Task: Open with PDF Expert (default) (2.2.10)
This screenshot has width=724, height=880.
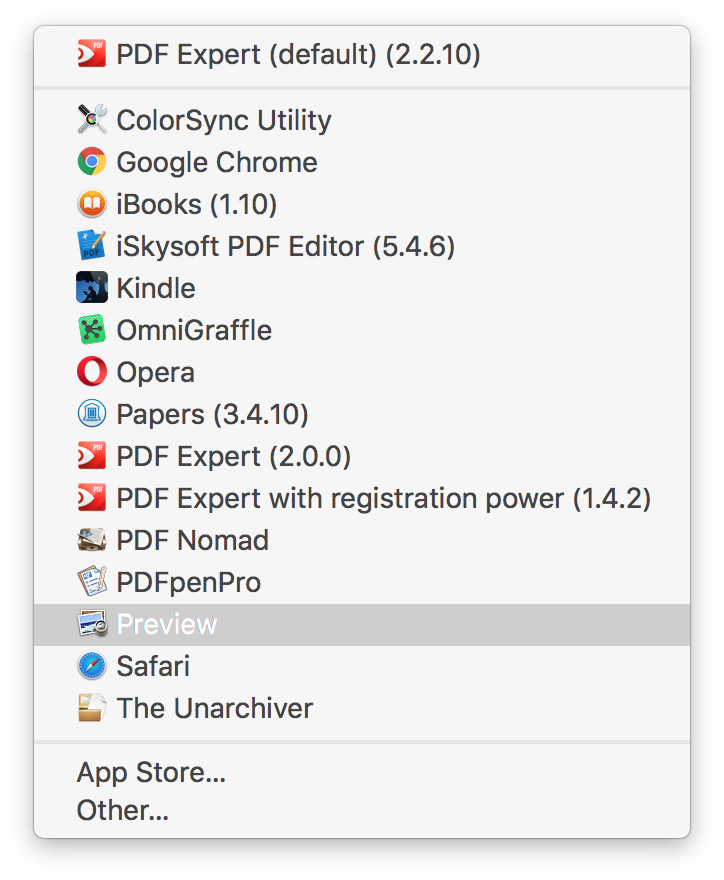Action: click(362, 54)
